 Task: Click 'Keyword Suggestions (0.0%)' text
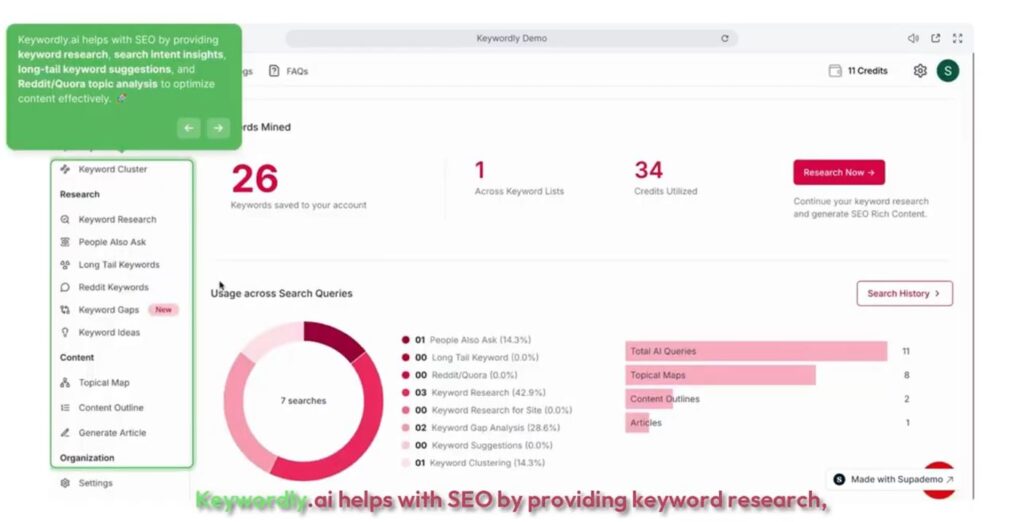[492, 446]
